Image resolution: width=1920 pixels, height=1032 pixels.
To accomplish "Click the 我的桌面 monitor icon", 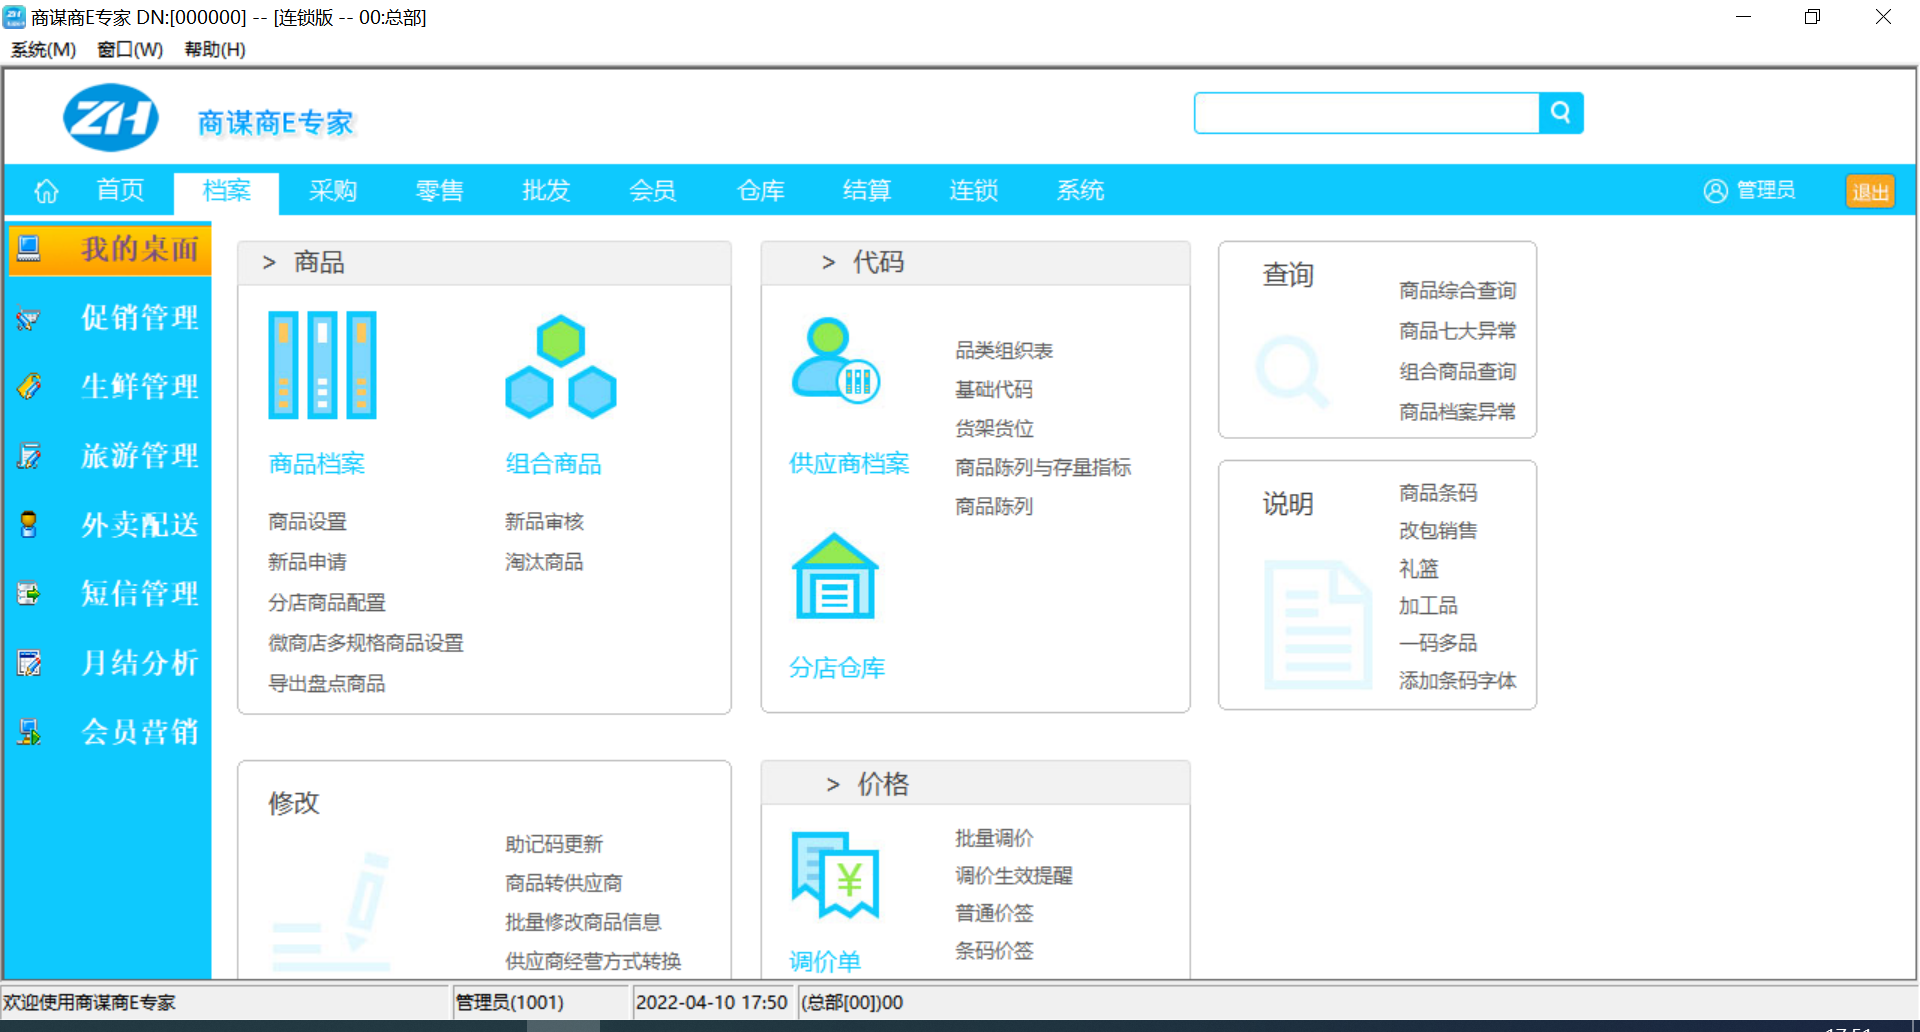I will coord(29,248).
